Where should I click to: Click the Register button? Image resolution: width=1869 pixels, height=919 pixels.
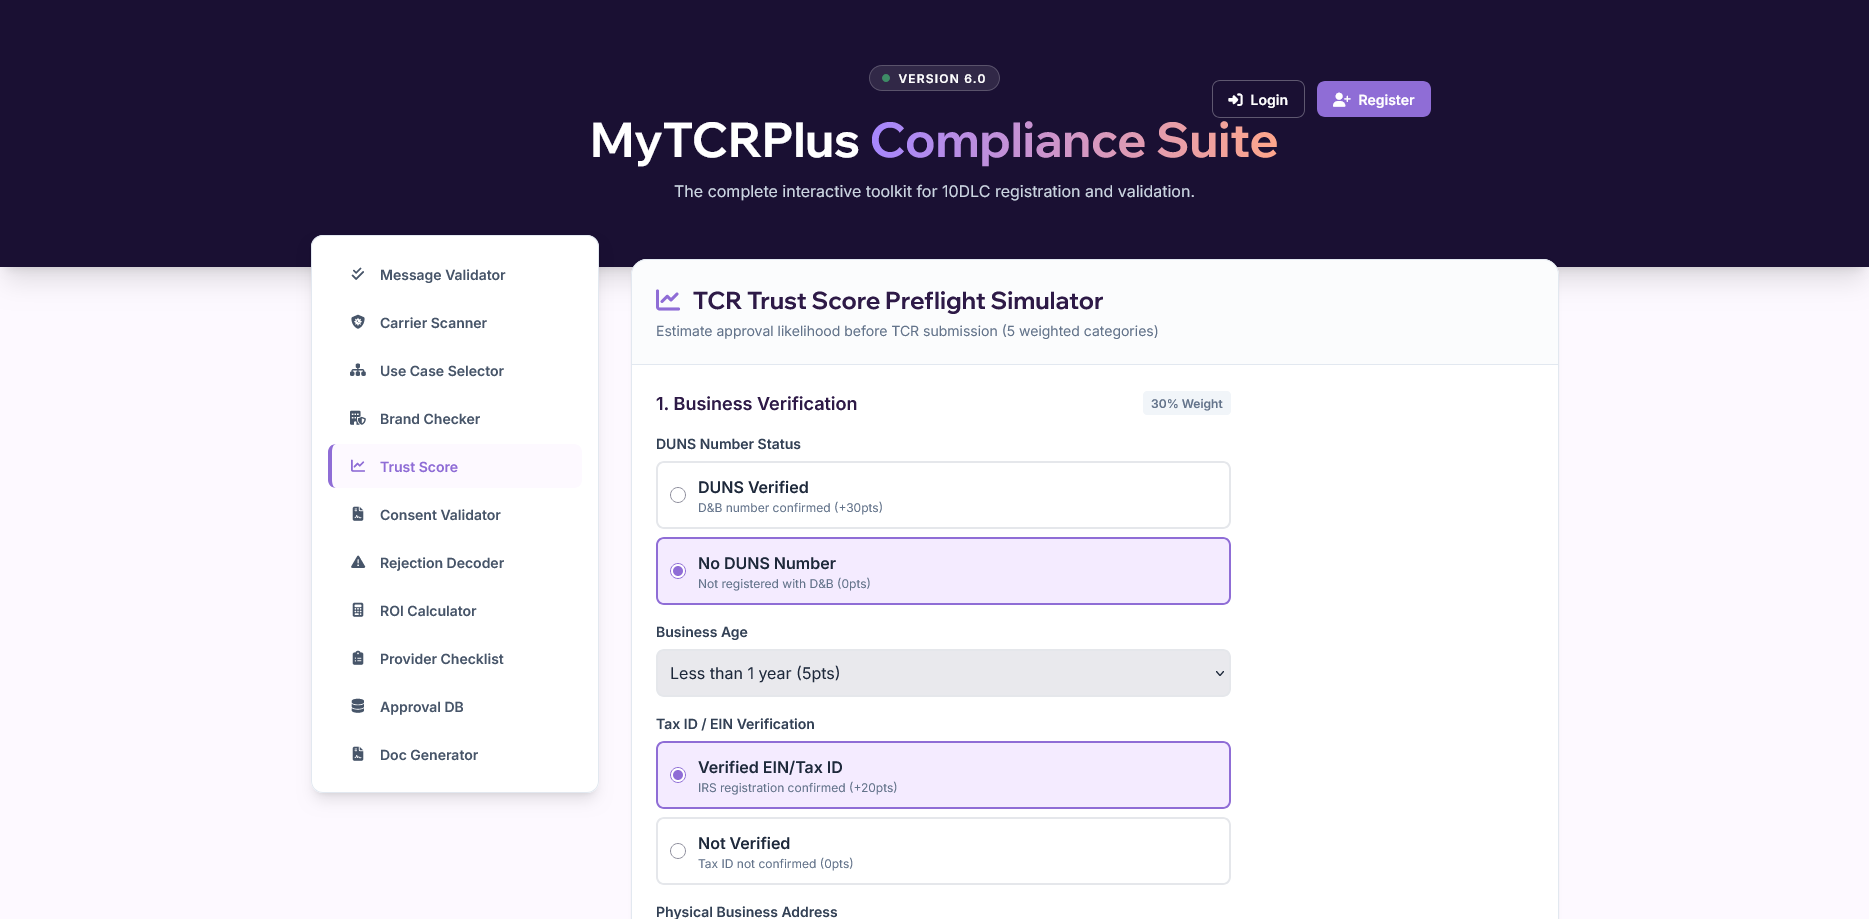click(1373, 99)
